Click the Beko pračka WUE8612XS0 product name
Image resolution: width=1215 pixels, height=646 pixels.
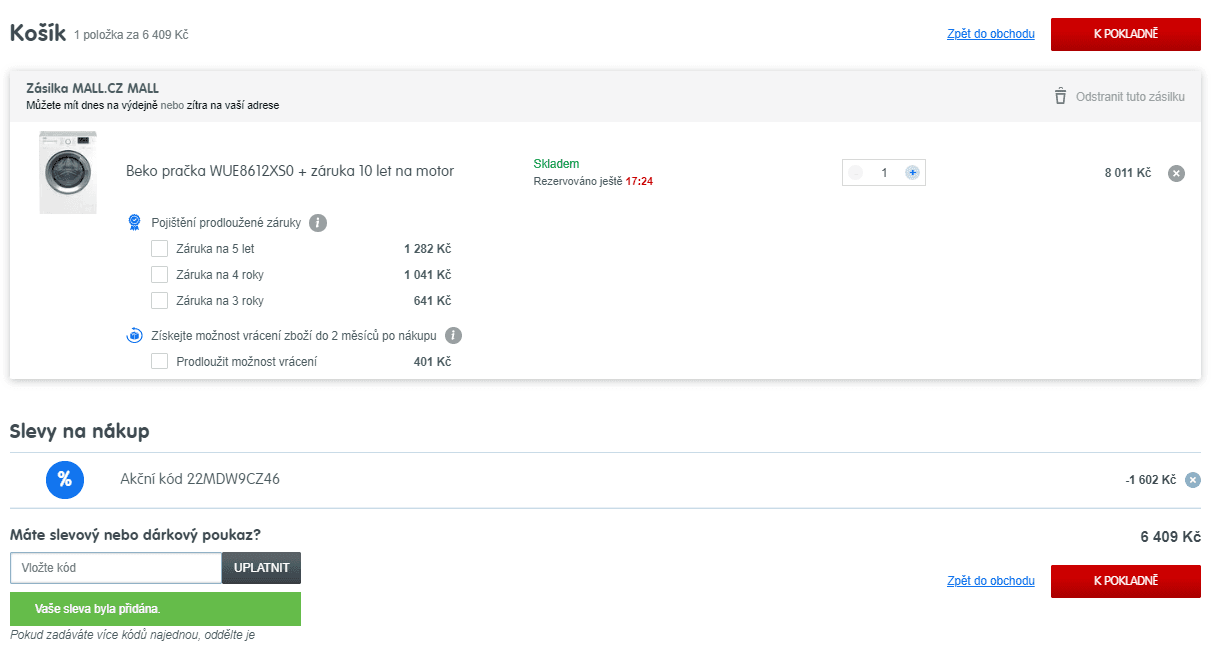[x=290, y=171]
